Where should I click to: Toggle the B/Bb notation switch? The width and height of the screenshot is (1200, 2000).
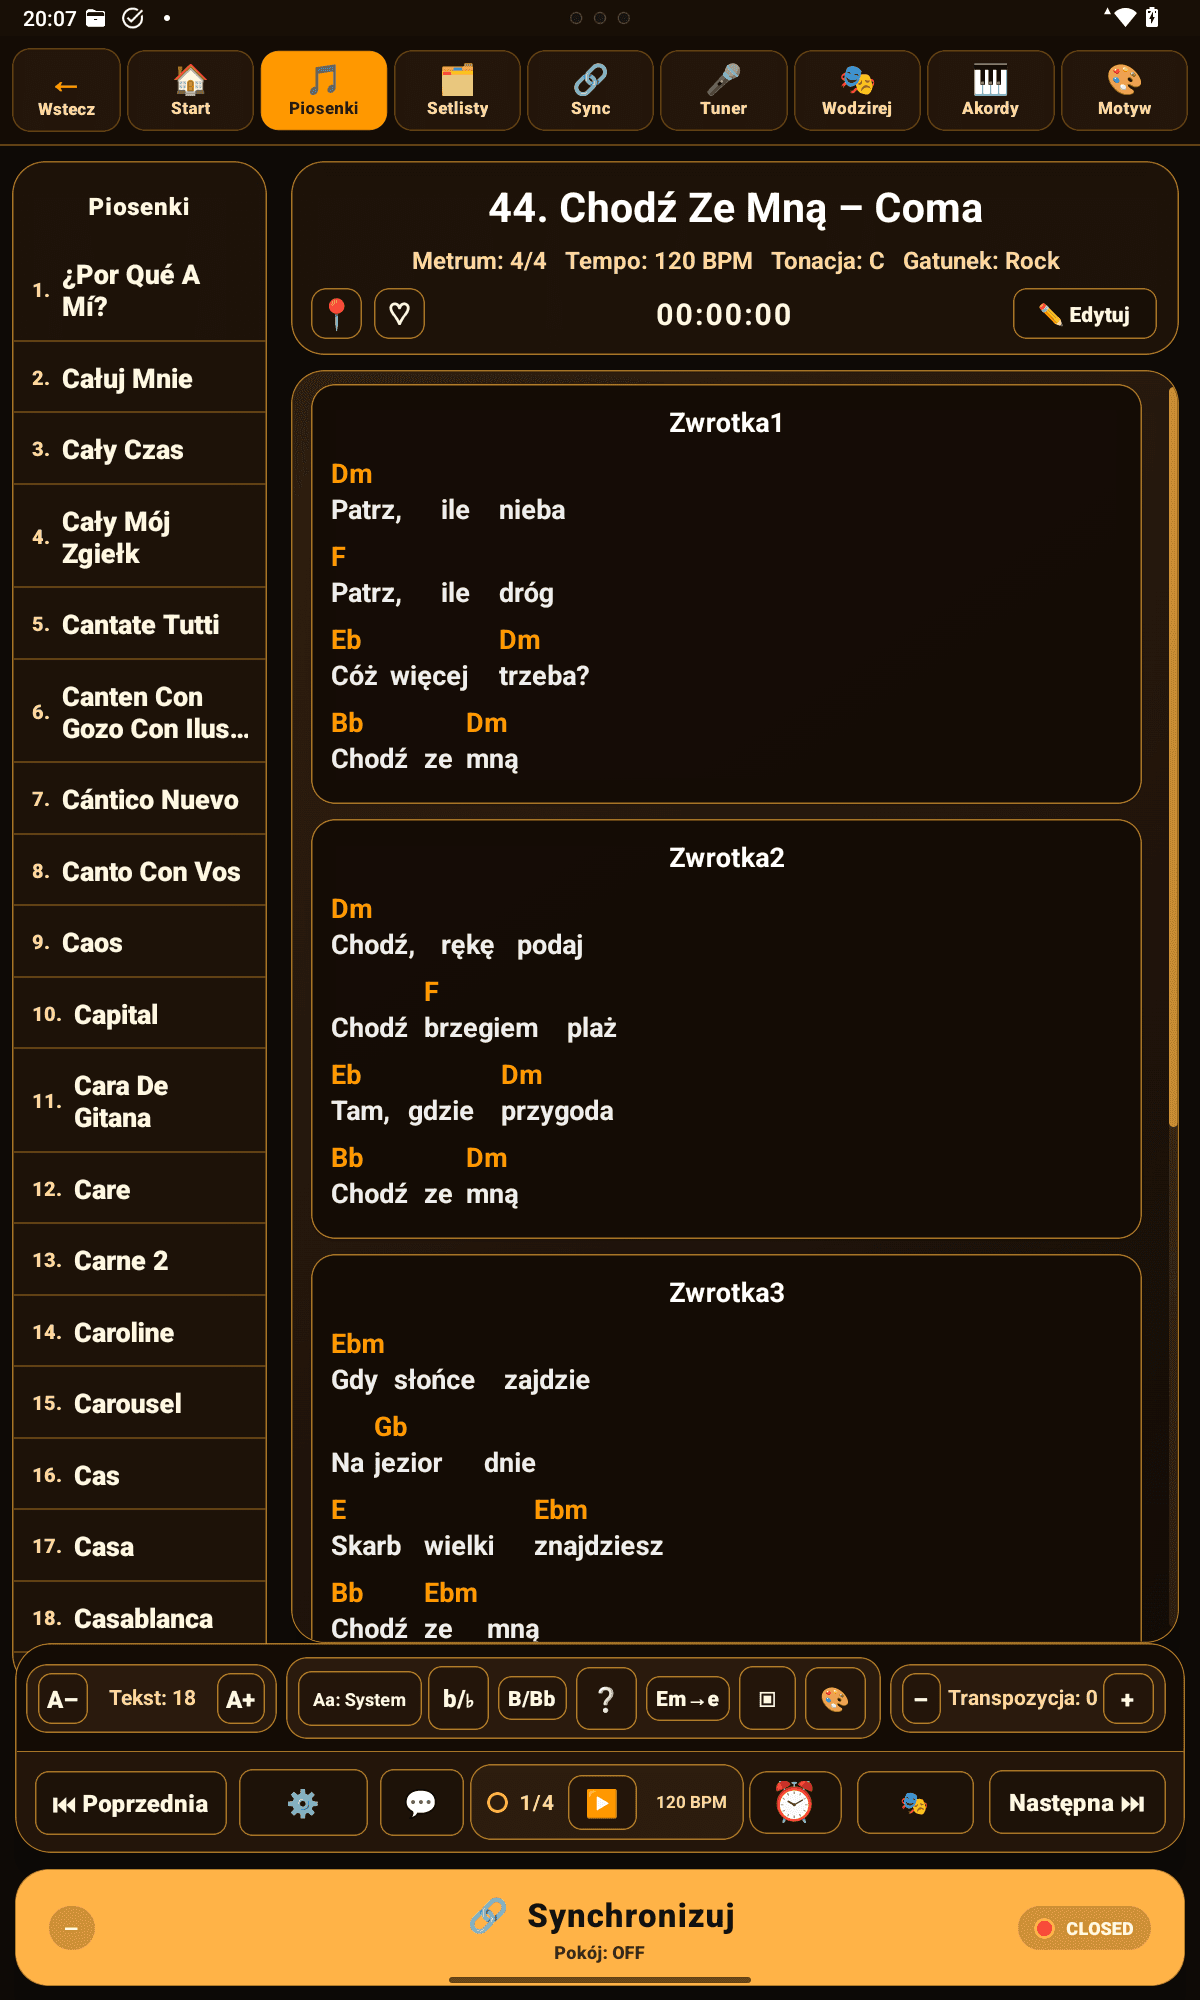point(532,1699)
